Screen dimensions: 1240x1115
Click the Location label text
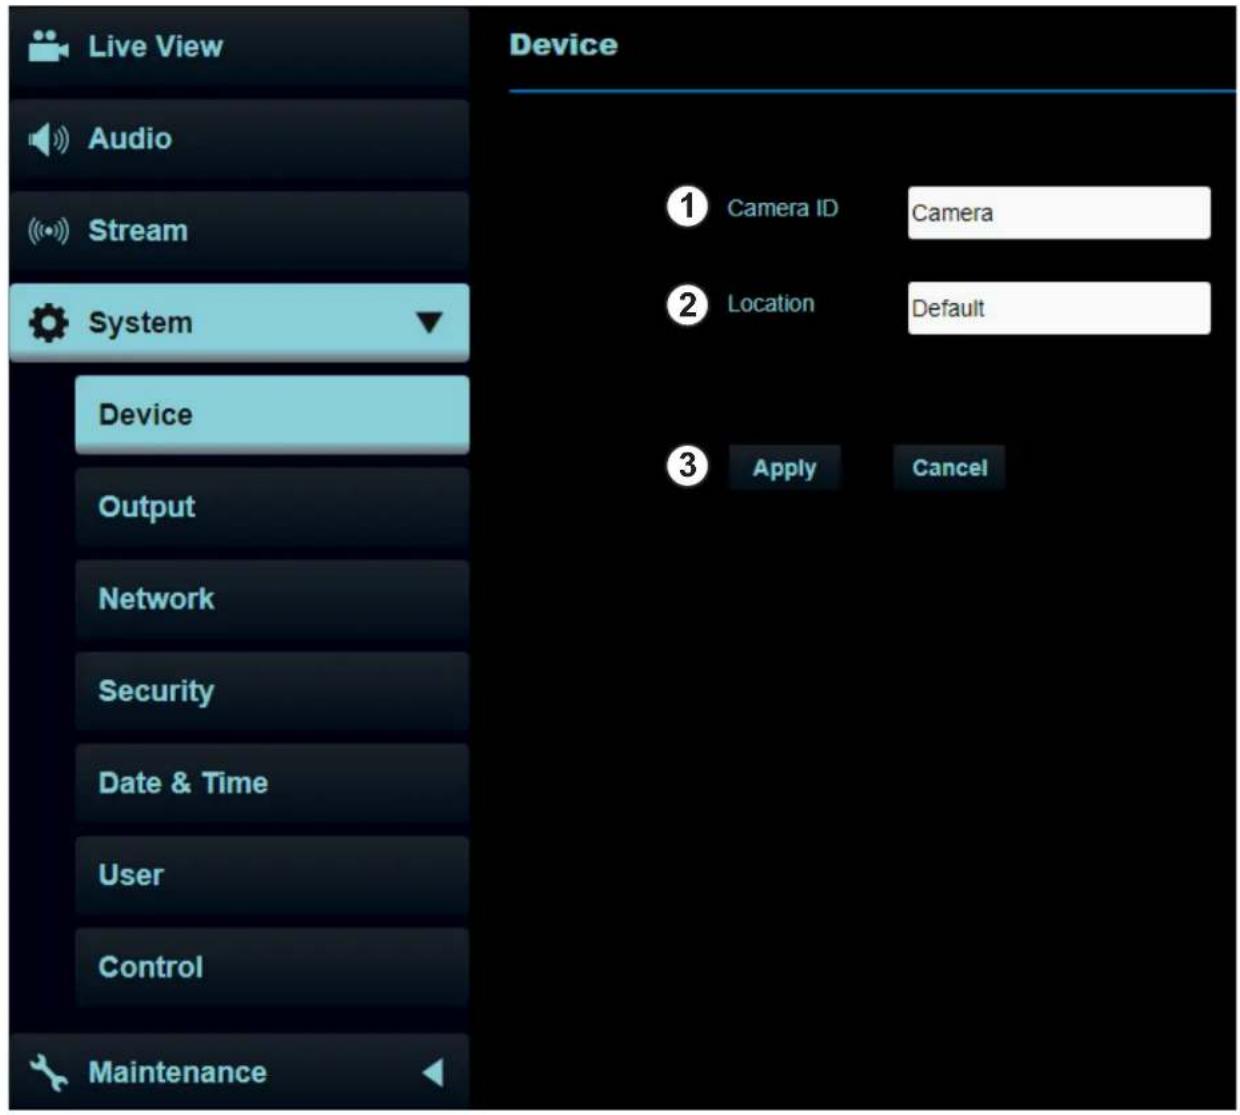coord(770,304)
